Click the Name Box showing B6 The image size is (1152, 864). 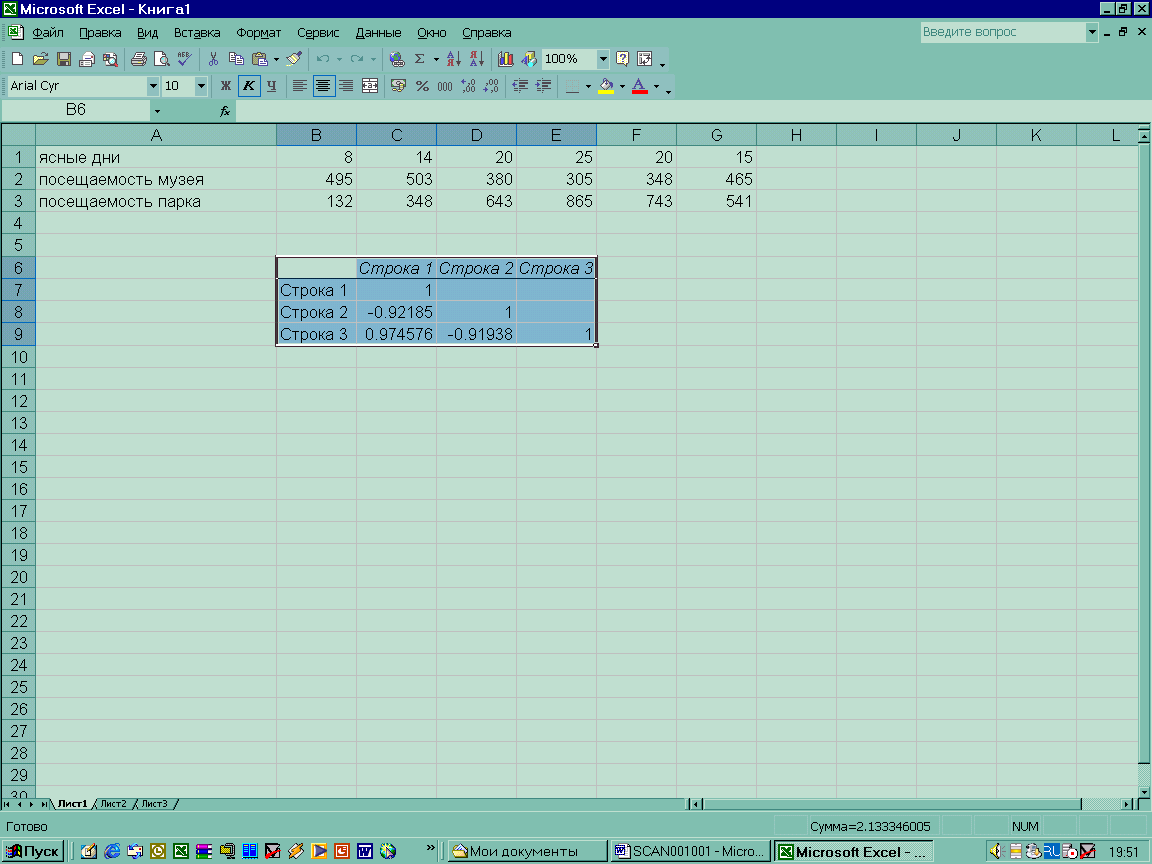coord(76,110)
